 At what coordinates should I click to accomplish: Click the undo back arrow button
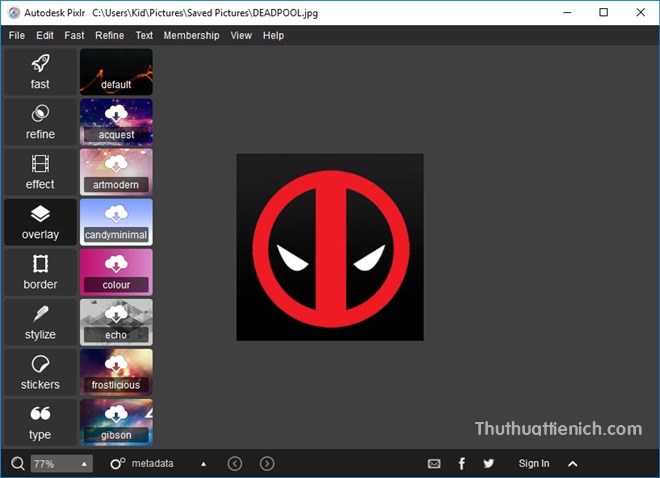click(235, 463)
